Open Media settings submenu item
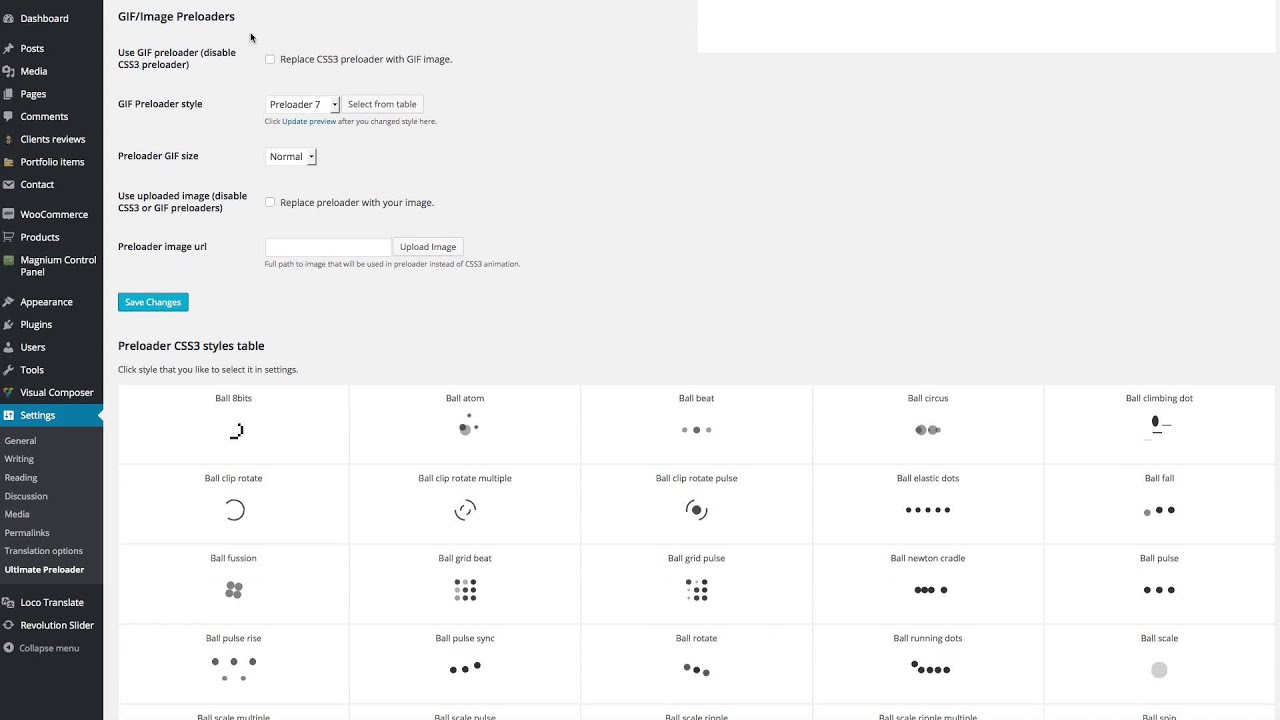1280x720 pixels. [x=17, y=514]
